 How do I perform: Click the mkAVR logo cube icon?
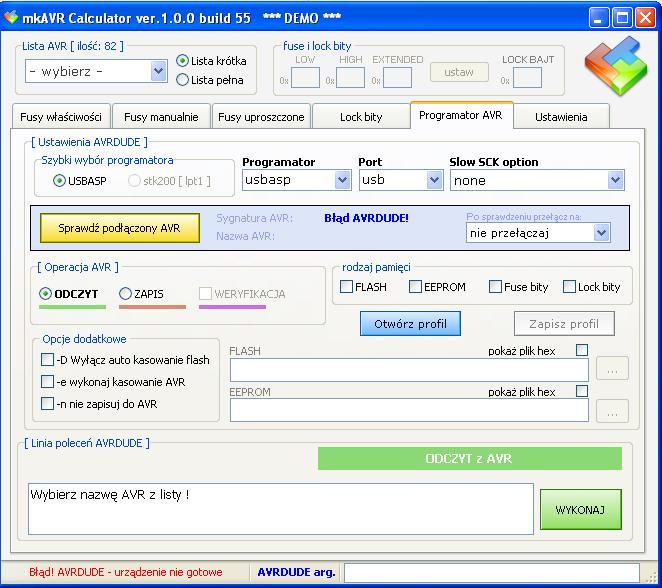[x=616, y=65]
